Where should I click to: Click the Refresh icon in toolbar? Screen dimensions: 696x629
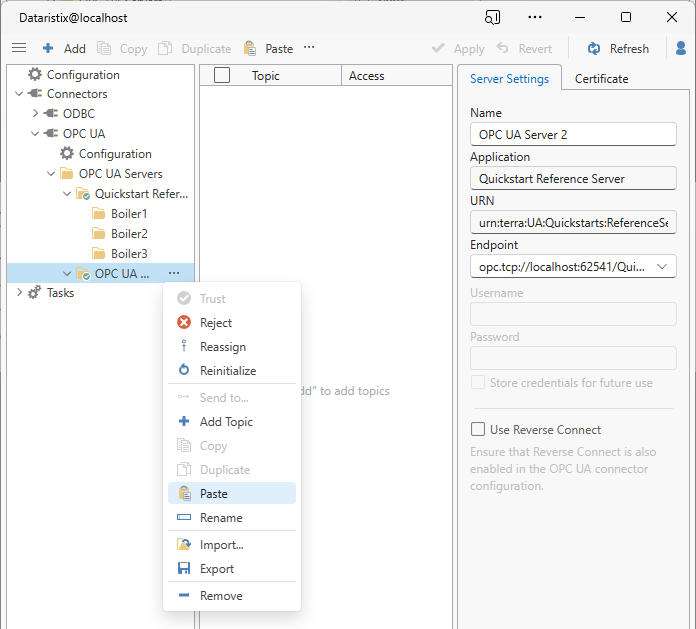594,48
